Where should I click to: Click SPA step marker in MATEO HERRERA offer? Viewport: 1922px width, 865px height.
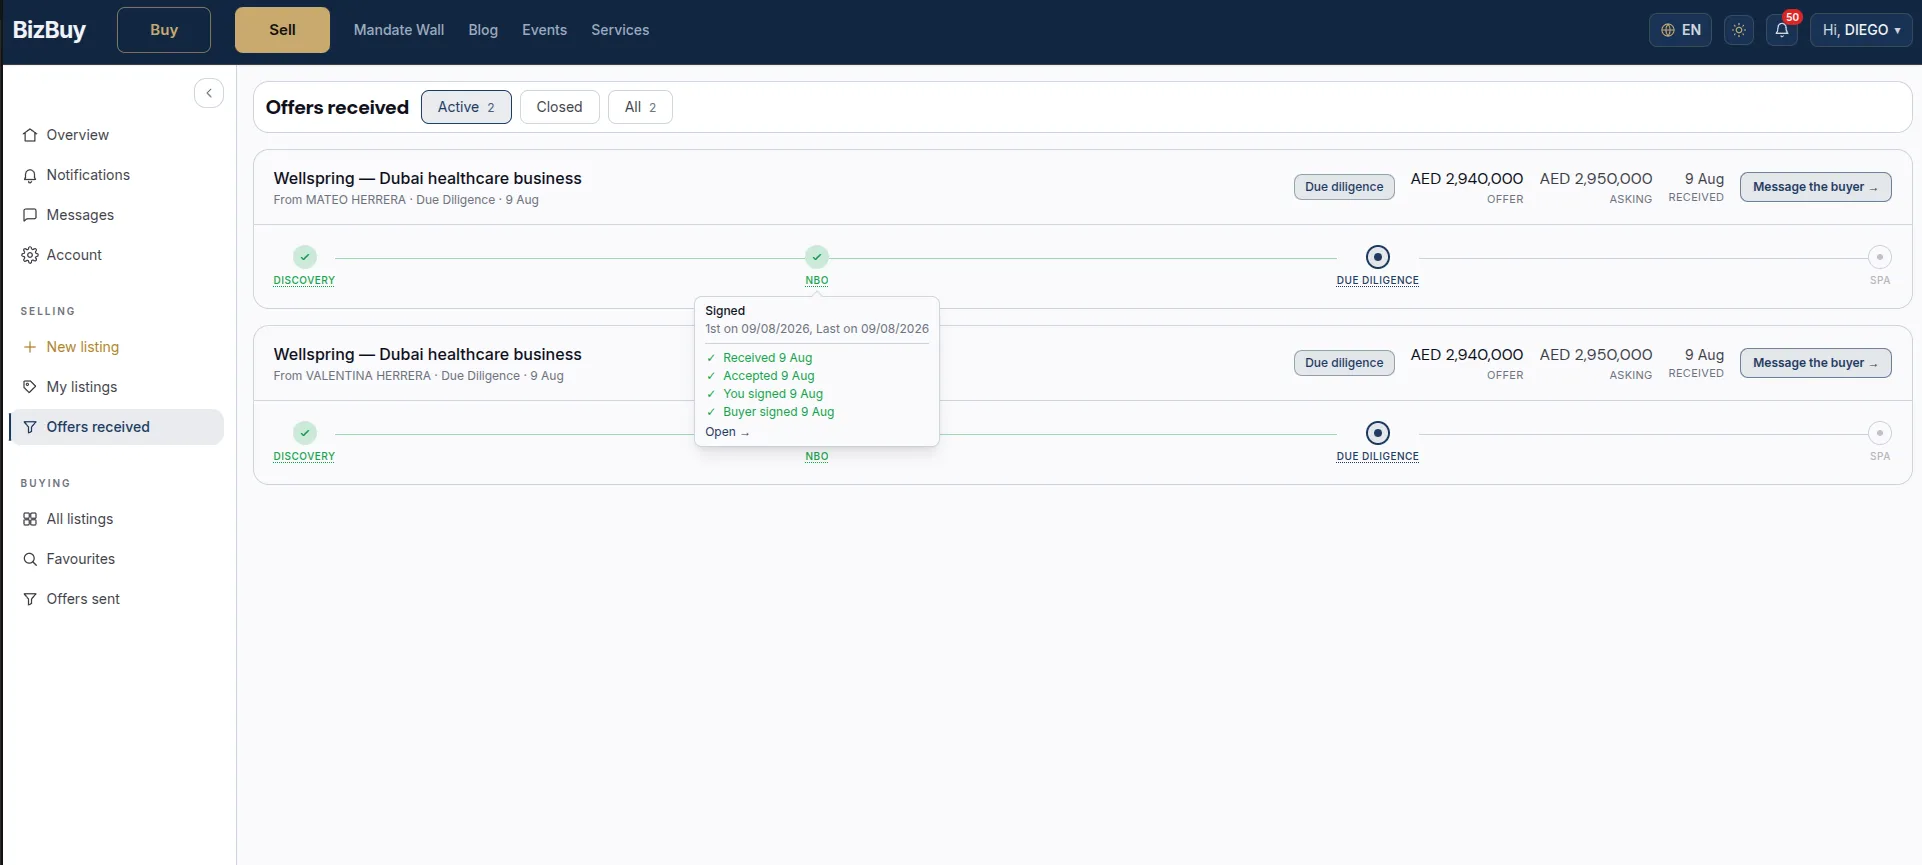point(1880,257)
